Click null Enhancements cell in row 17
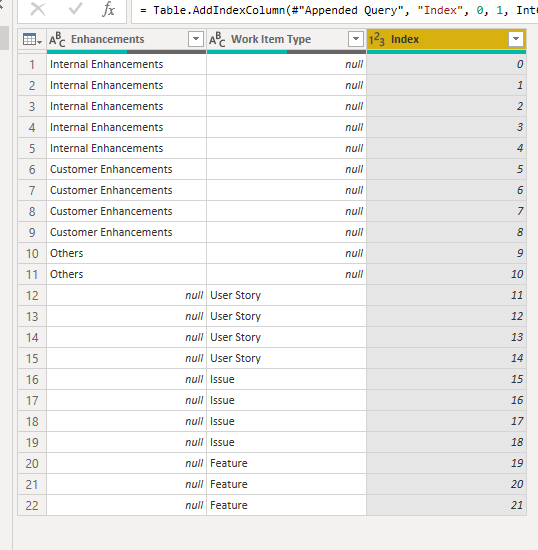 click(x=126, y=400)
